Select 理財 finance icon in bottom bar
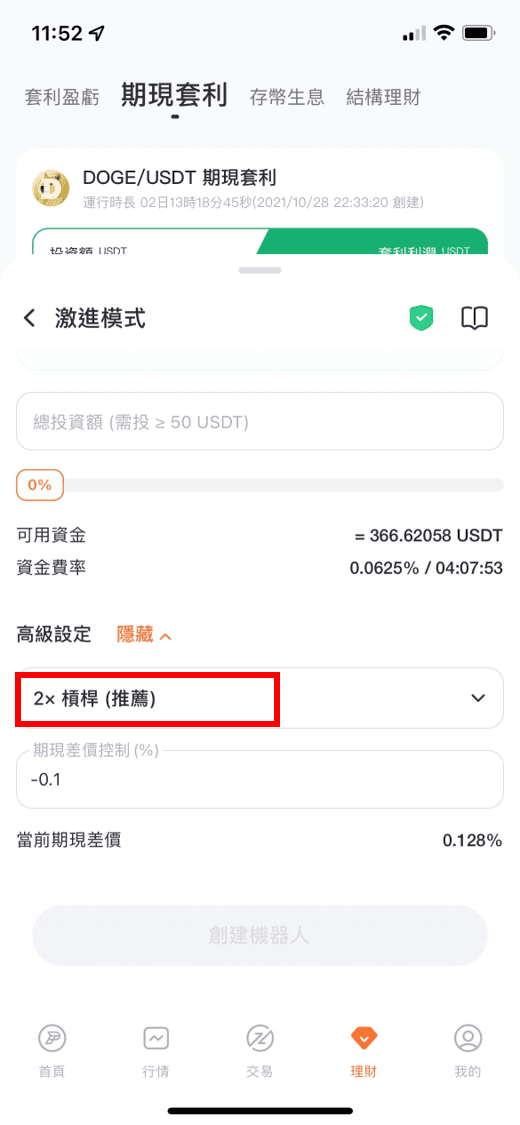Image resolution: width=520 pixels, height=1125 pixels. 364,1052
